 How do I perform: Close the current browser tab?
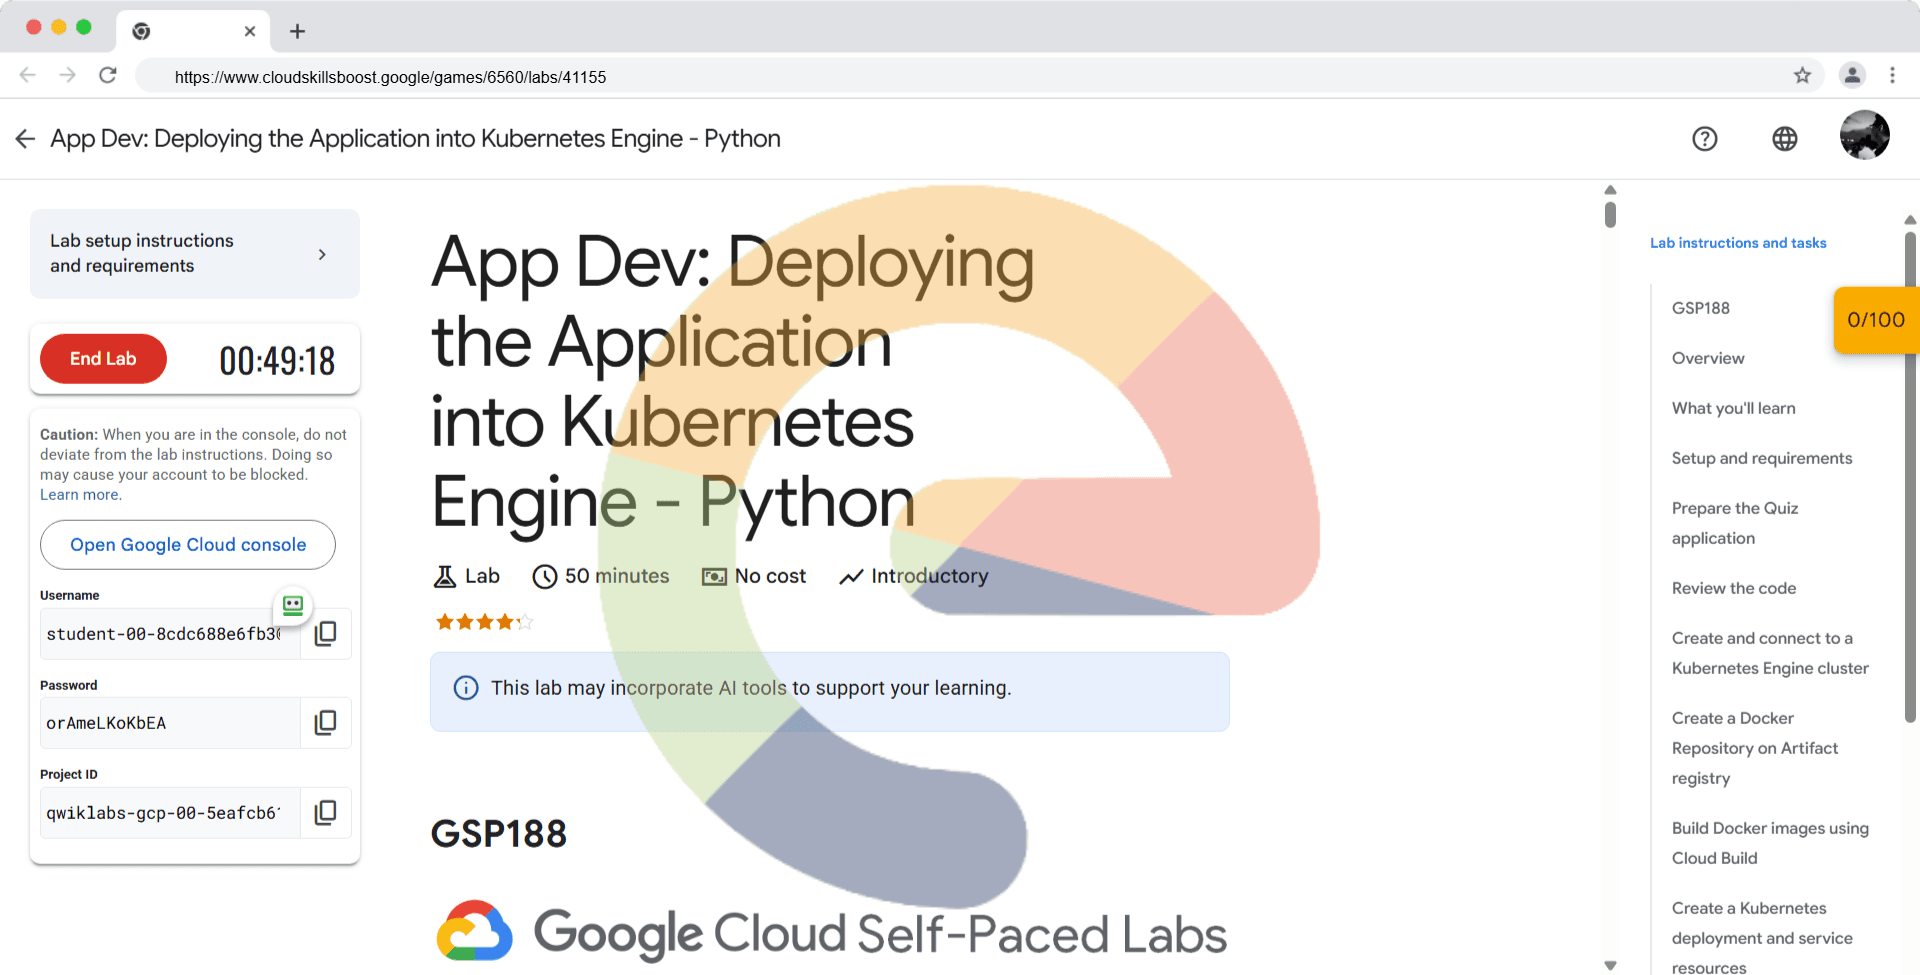click(250, 31)
